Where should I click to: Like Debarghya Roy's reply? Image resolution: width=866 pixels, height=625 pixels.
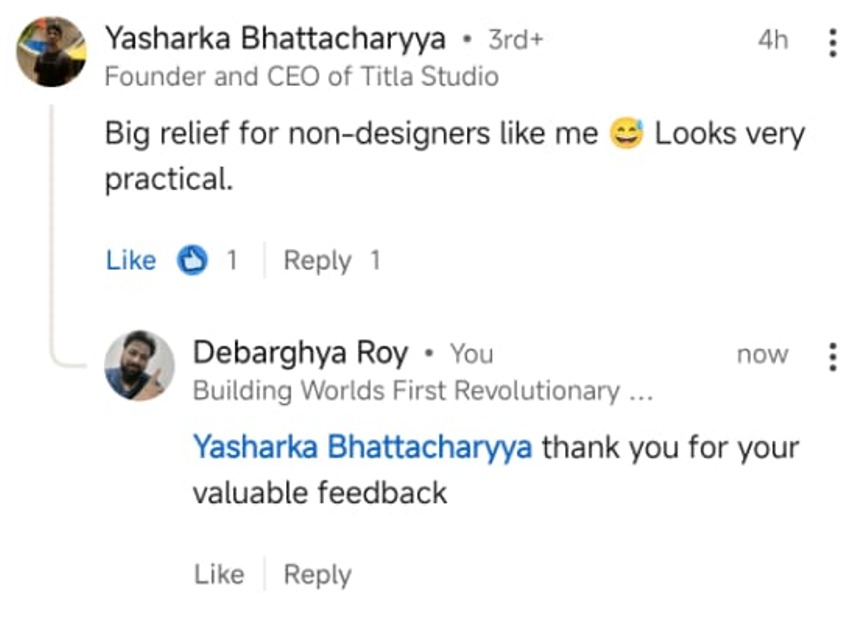219,575
